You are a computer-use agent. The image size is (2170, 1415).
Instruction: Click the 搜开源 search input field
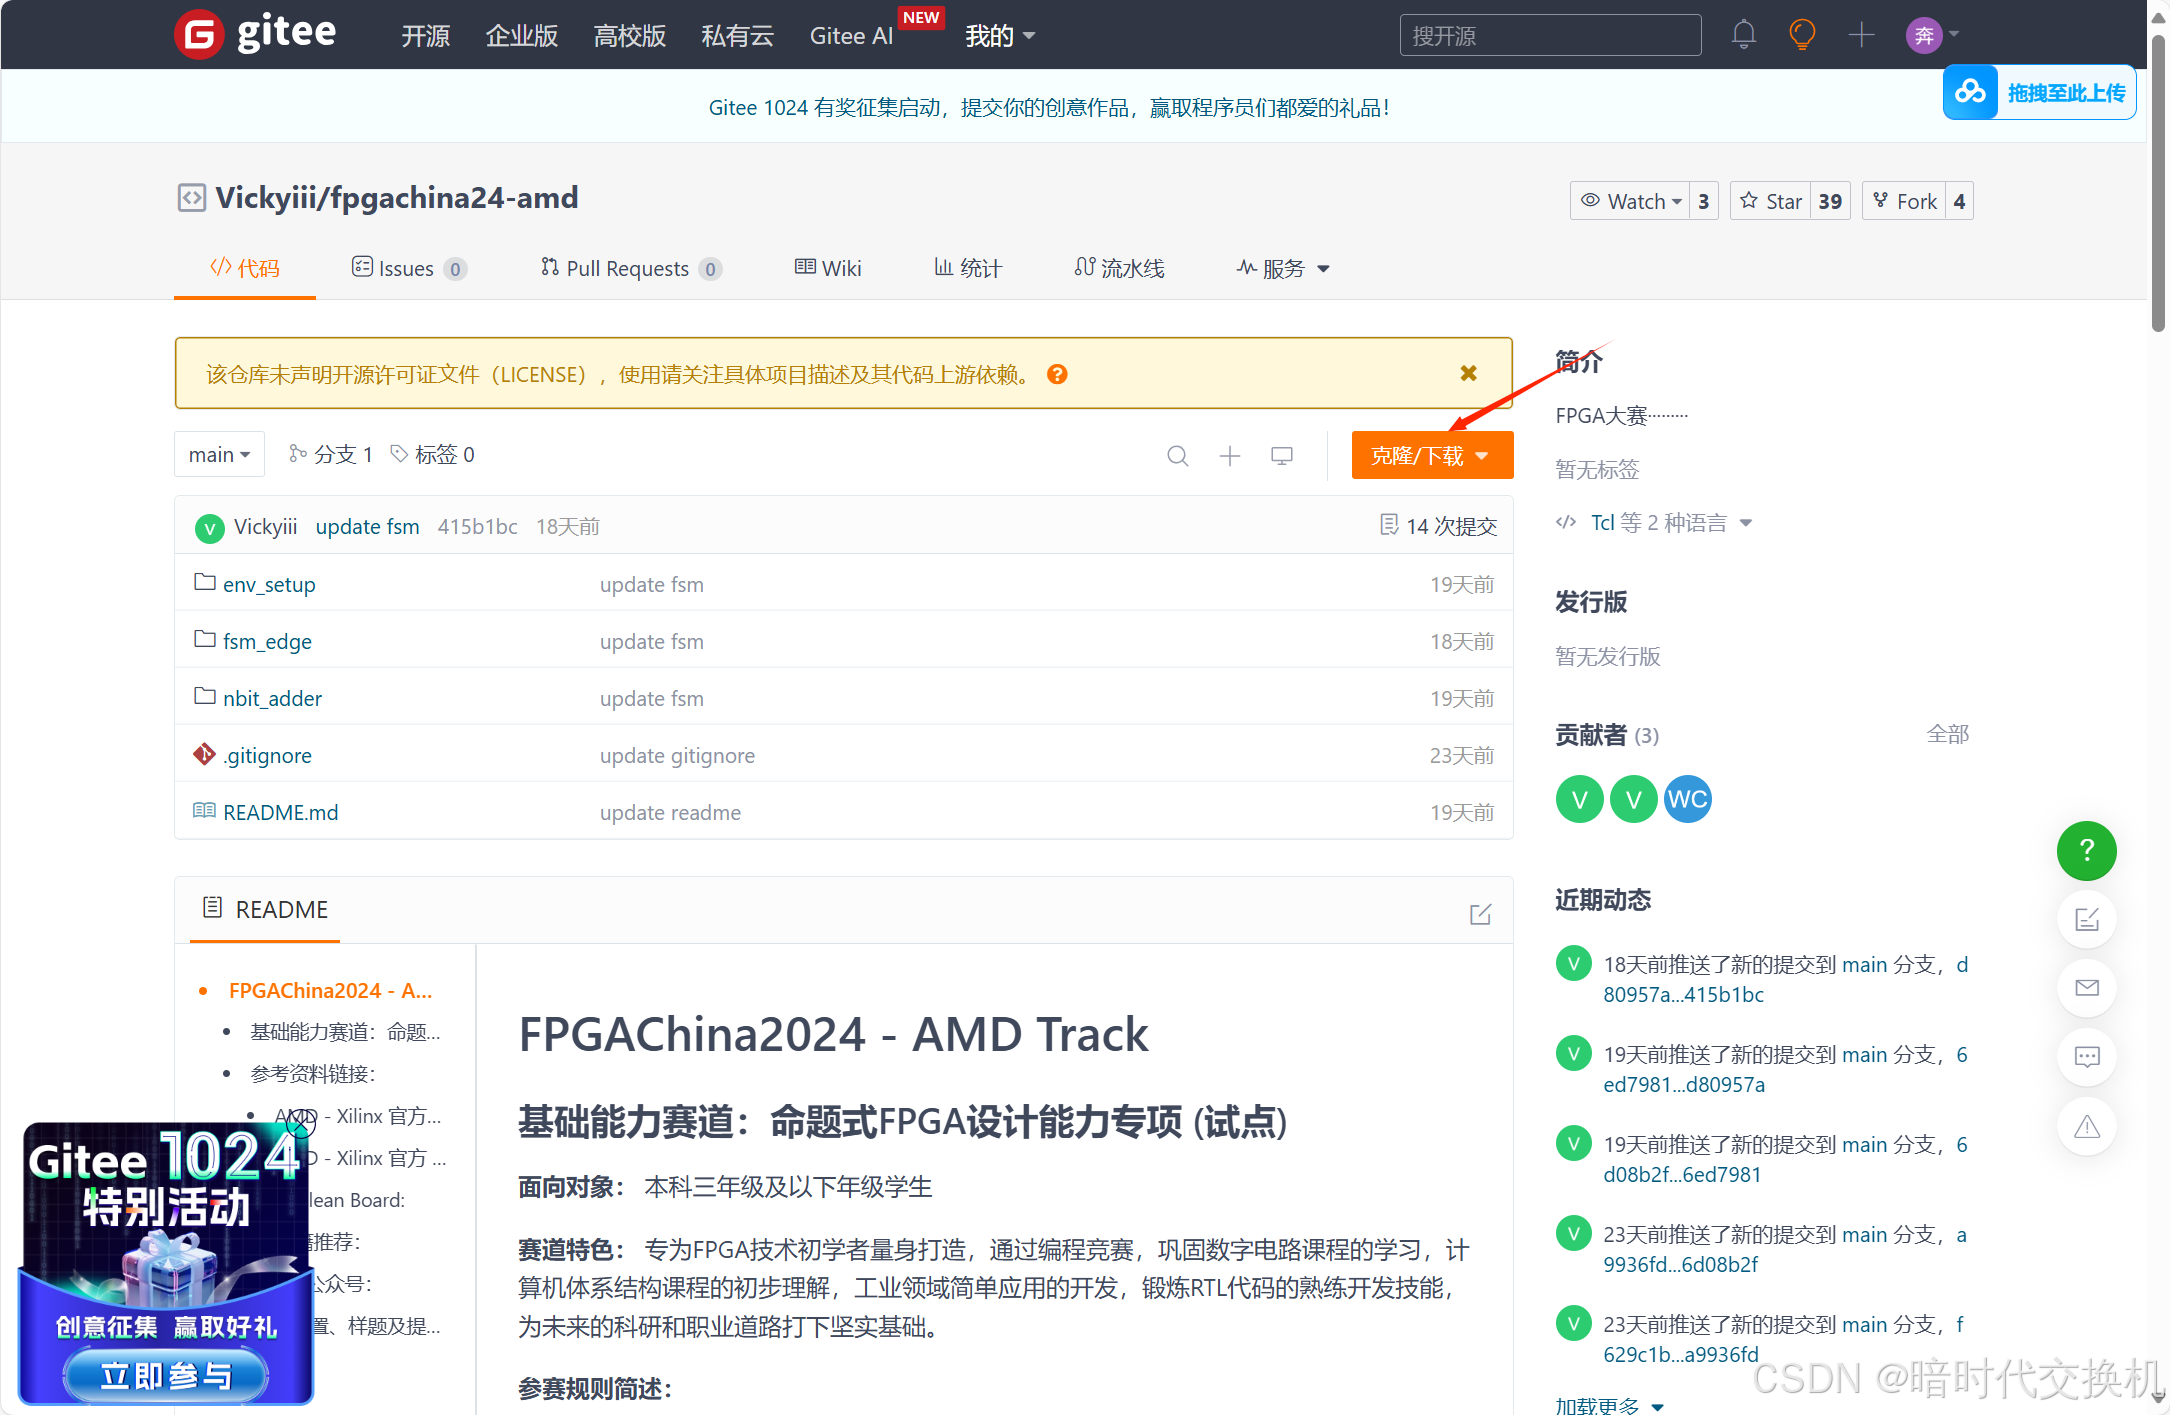[x=1549, y=34]
